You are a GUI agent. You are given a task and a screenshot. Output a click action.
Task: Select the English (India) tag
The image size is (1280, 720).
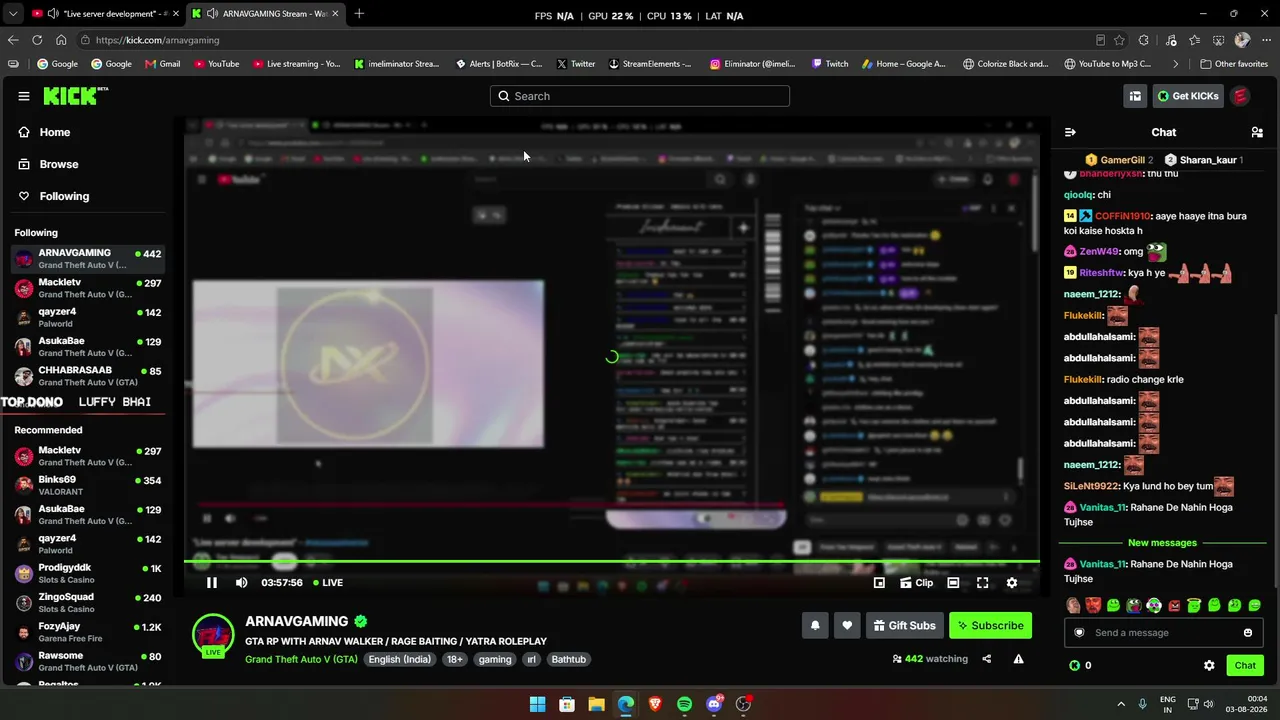tap(399, 660)
